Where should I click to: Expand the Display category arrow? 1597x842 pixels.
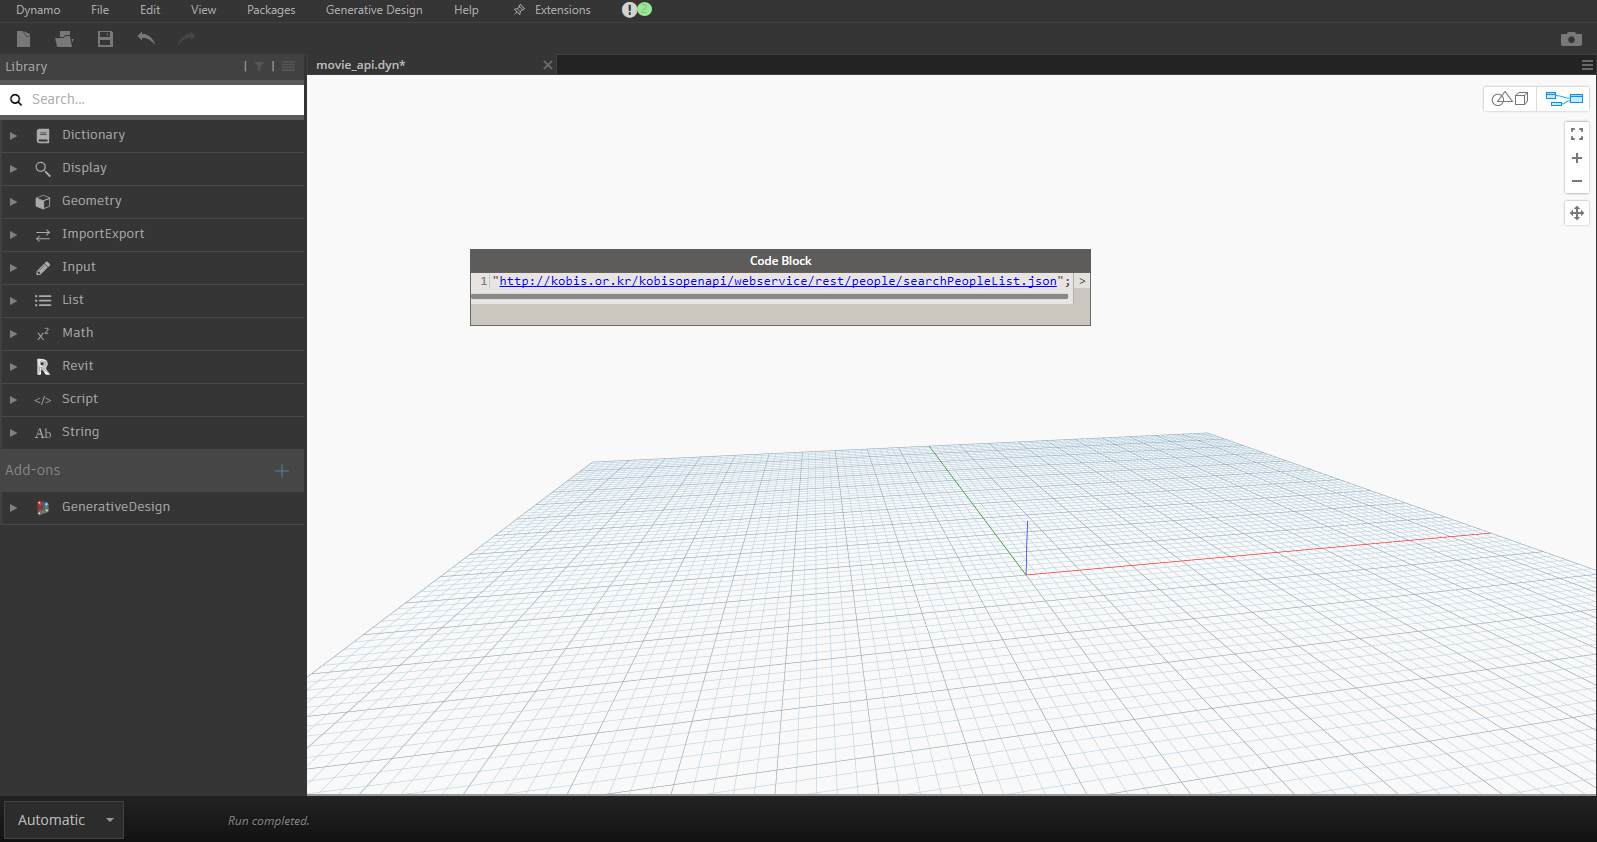point(13,169)
